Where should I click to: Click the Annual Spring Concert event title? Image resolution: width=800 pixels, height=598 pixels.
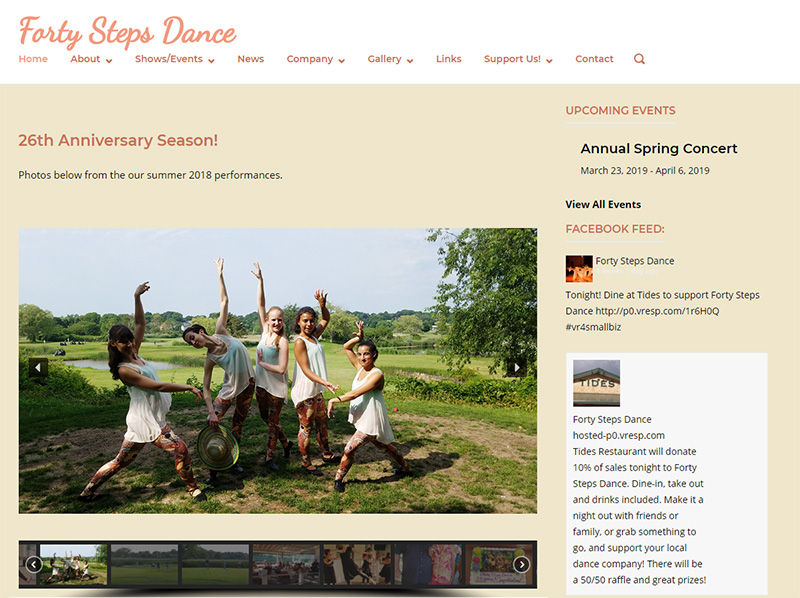click(x=658, y=148)
